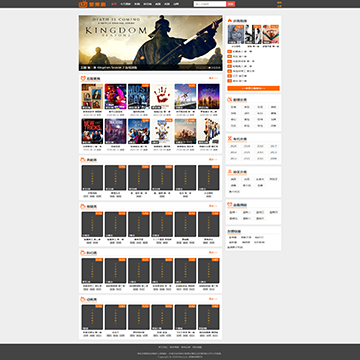
Task: Click the first year tag in the year panel
Action: (x=233, y=146)
